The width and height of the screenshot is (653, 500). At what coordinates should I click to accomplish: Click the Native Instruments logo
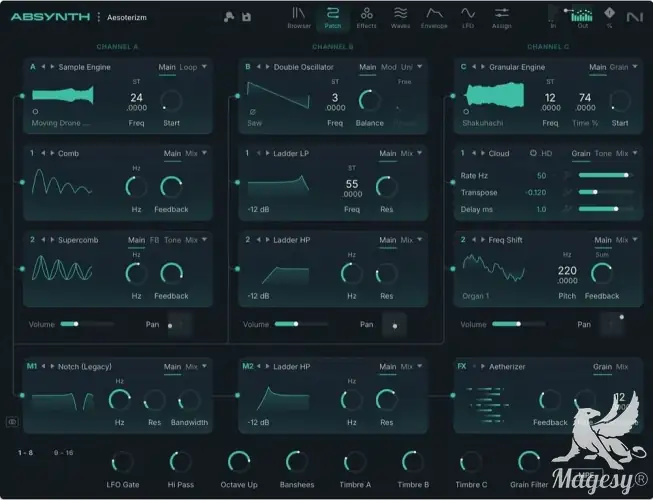point(635,17)
